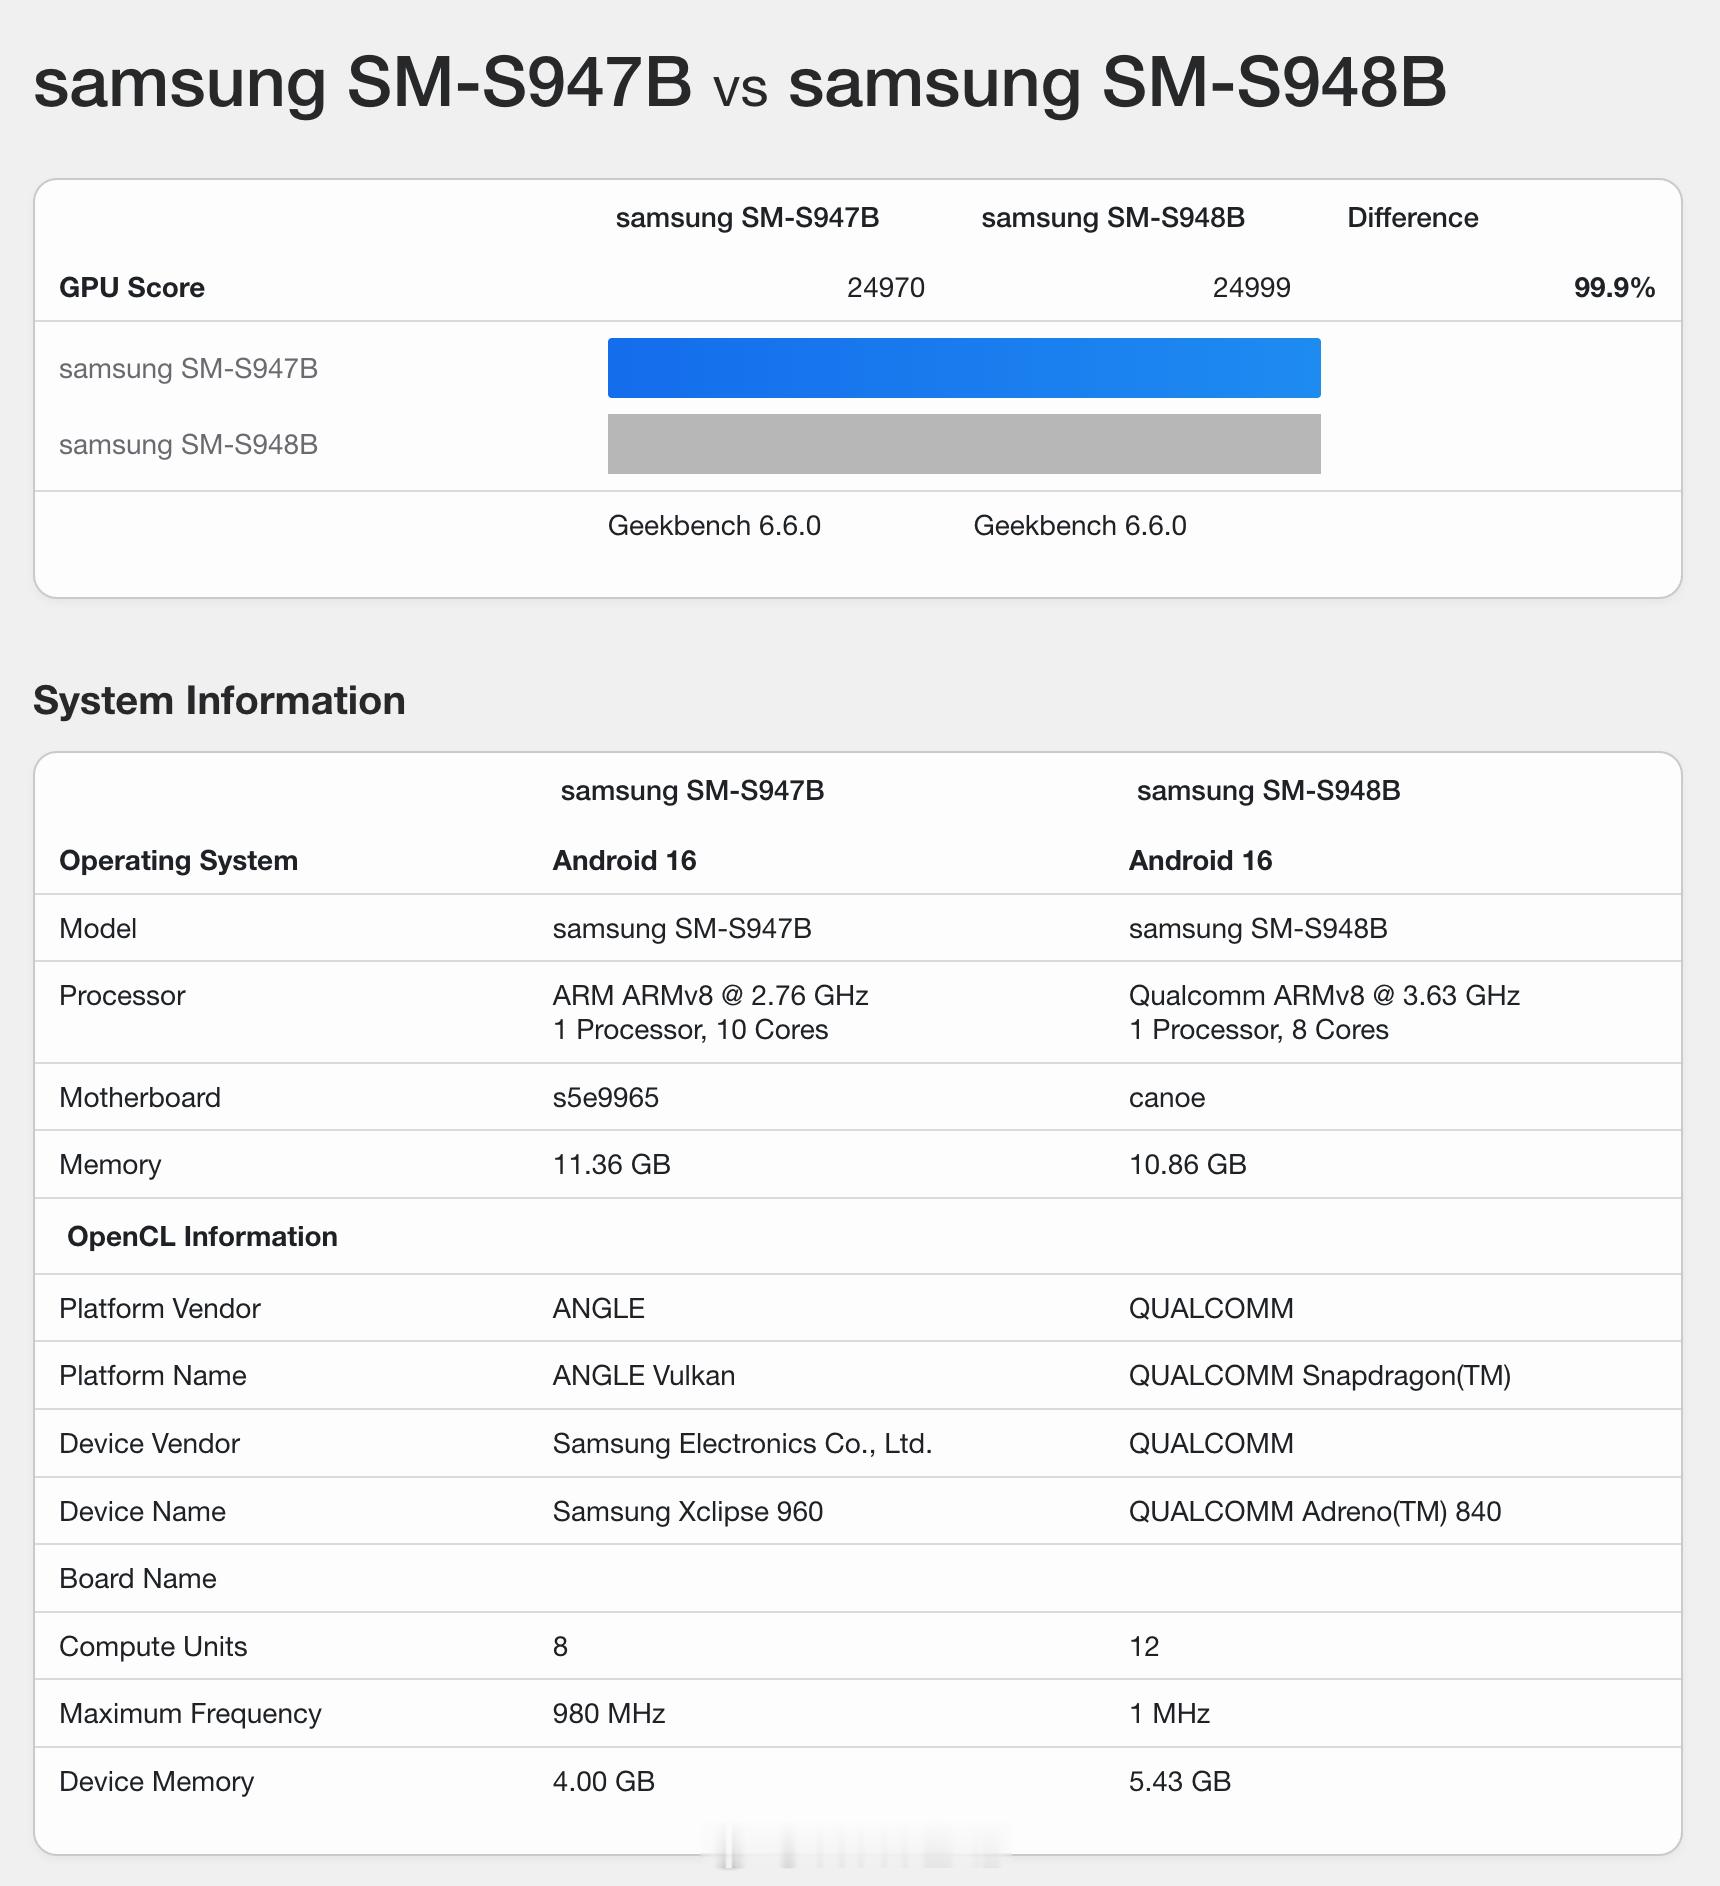1720x1886 pixels.
Task: Click samsung SM-S948B in the Model row
Action: pos(1258,929)
